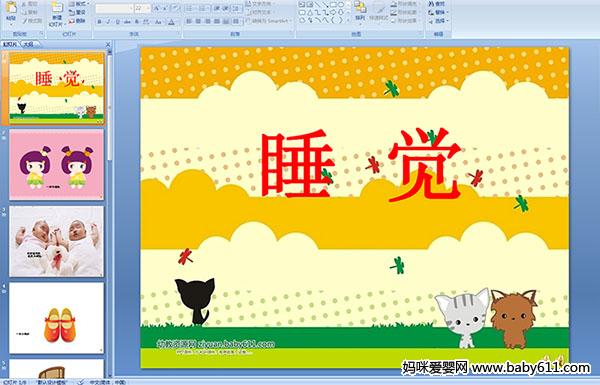Screen dimensions: 600x385
Task: Toggle Italic formatting in the font group
Action: point(108,22)
